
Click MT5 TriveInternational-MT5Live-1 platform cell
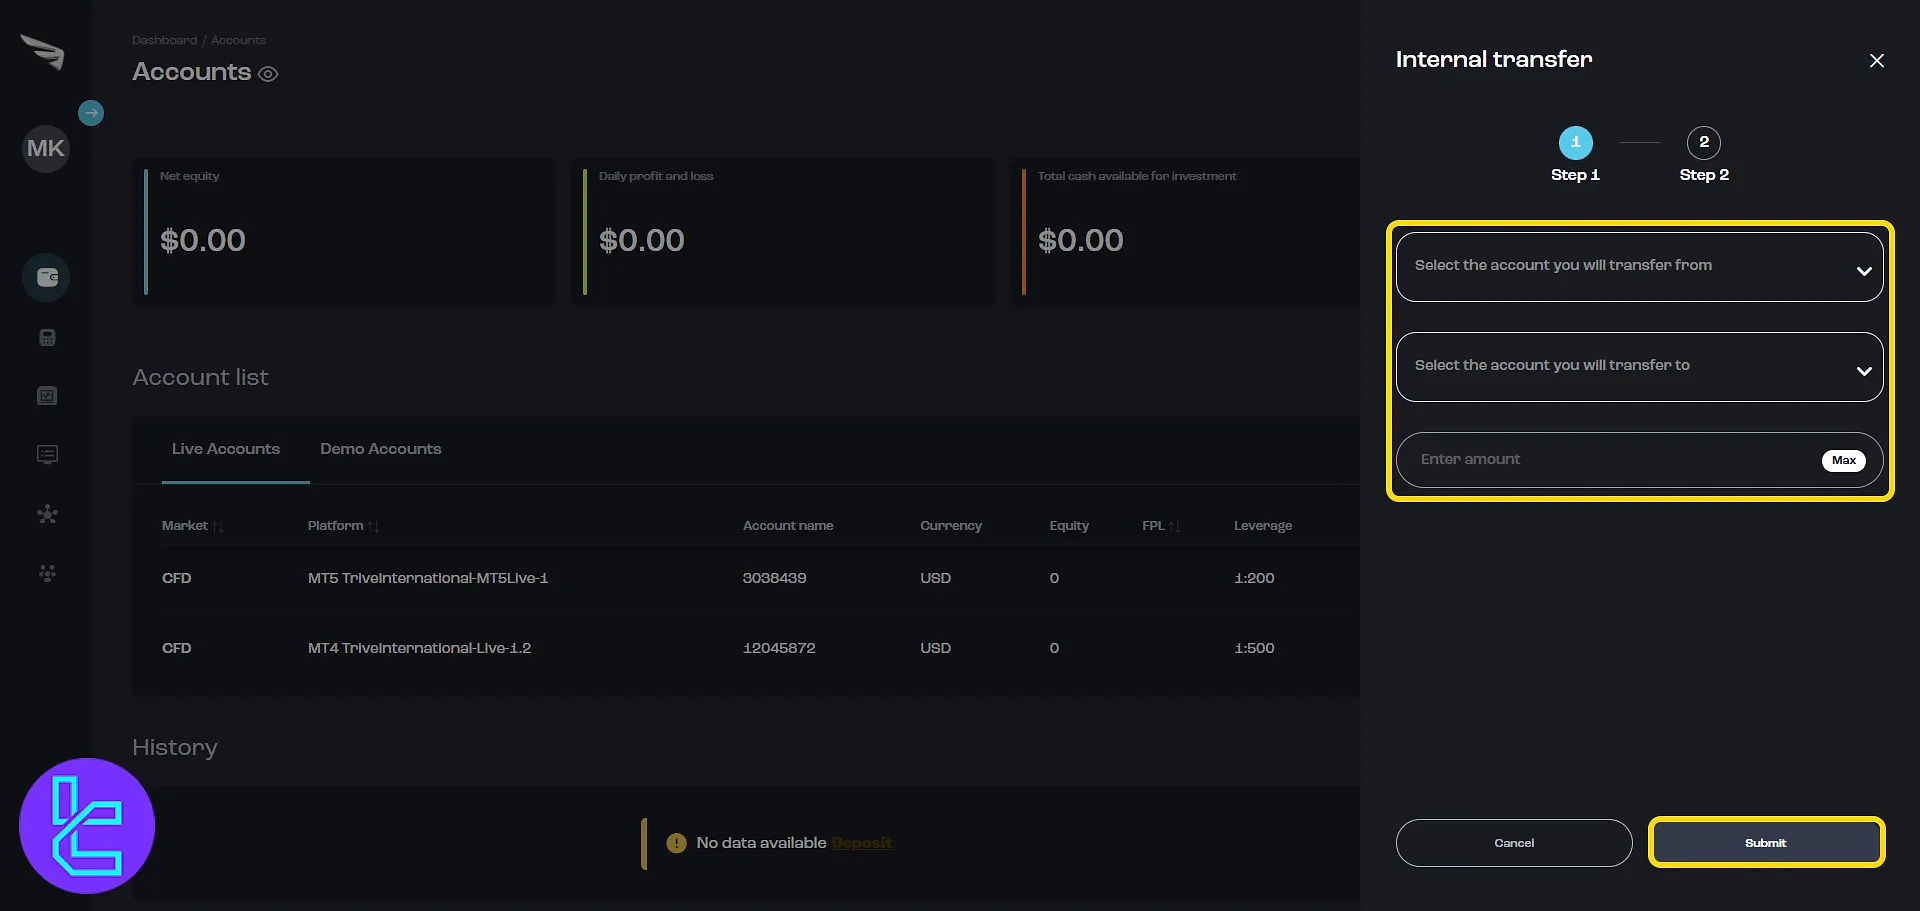coord(428,578)
